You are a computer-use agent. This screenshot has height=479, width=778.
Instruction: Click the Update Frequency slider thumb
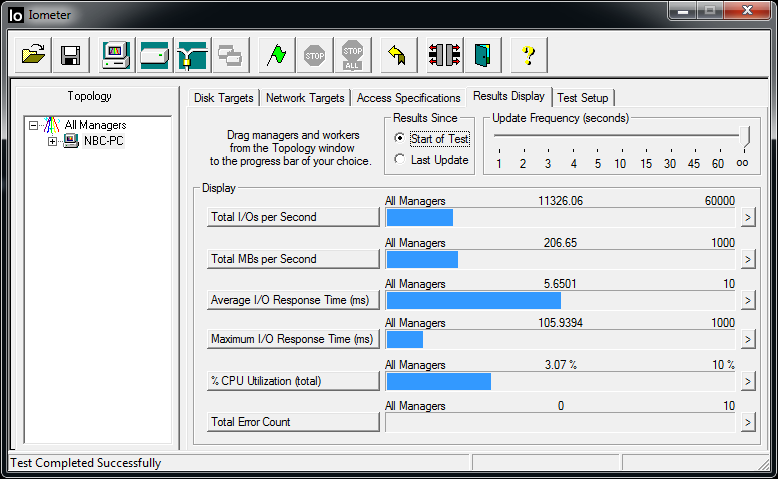point(744,137)
